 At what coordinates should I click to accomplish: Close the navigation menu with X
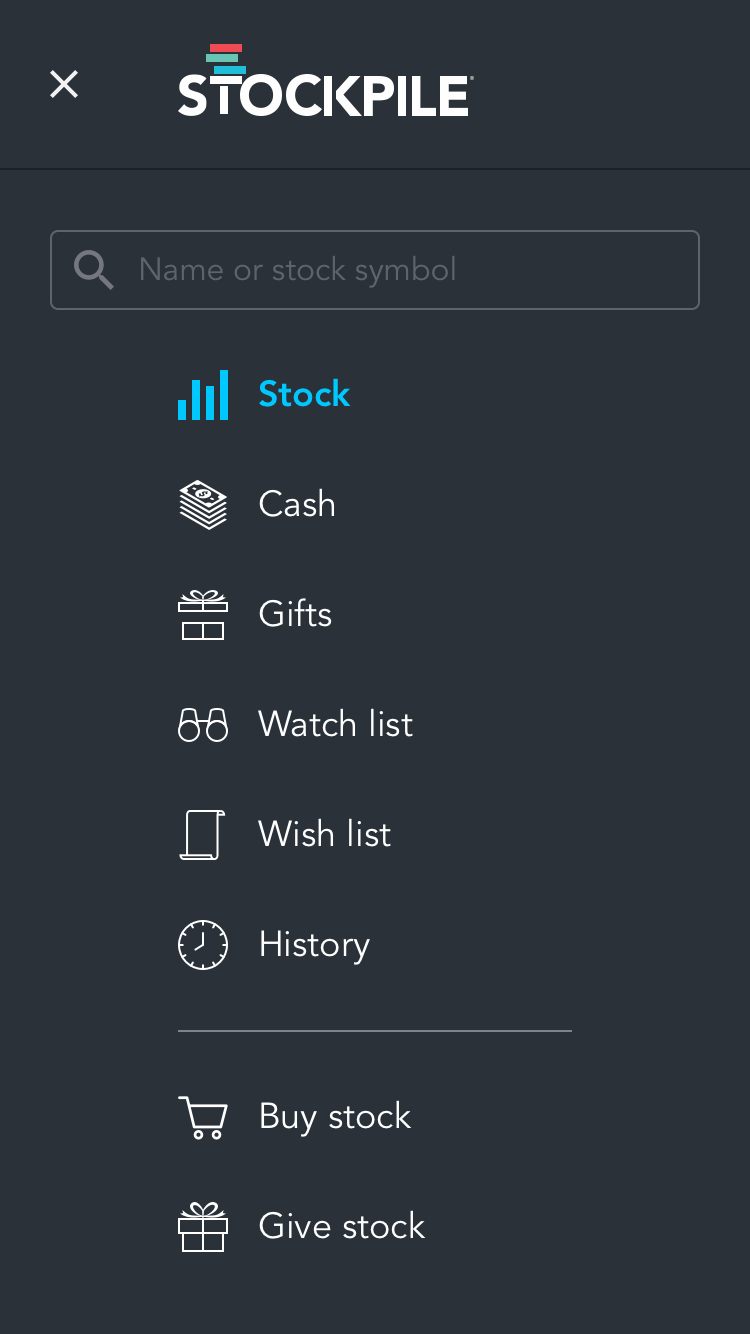coord(64,85)
